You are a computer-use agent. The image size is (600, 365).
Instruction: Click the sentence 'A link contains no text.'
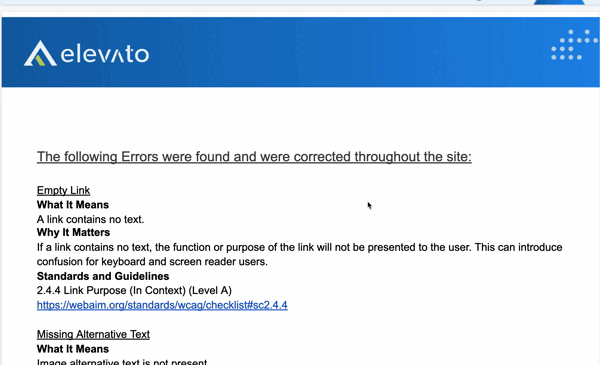click(x=90, y=219)
